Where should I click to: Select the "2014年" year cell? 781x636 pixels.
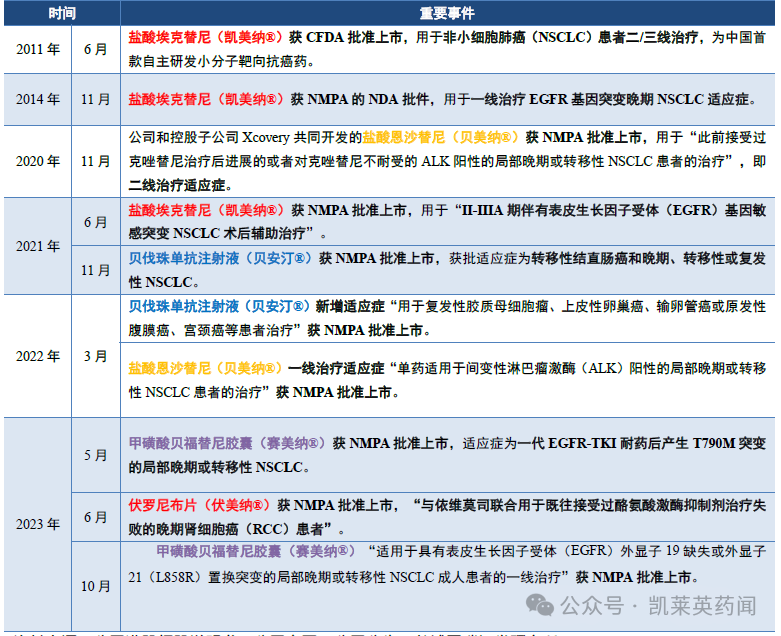click(x=38, y=99)
